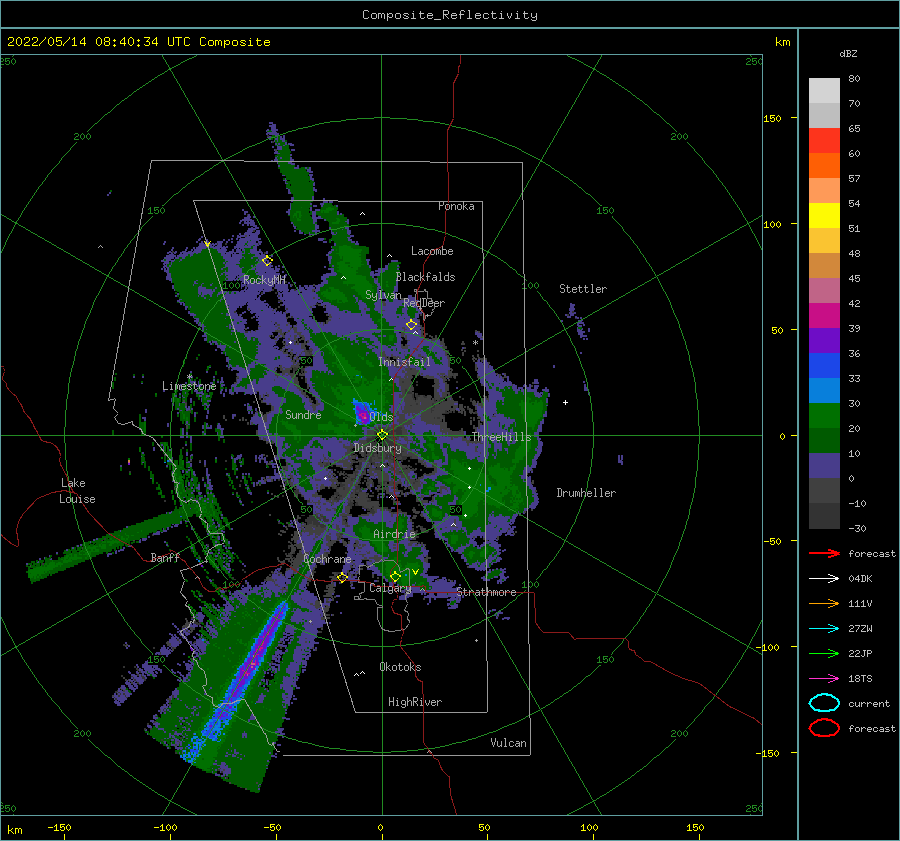Click the green 22JP arrow icon
900x841 pixels.
coord(824,653)
